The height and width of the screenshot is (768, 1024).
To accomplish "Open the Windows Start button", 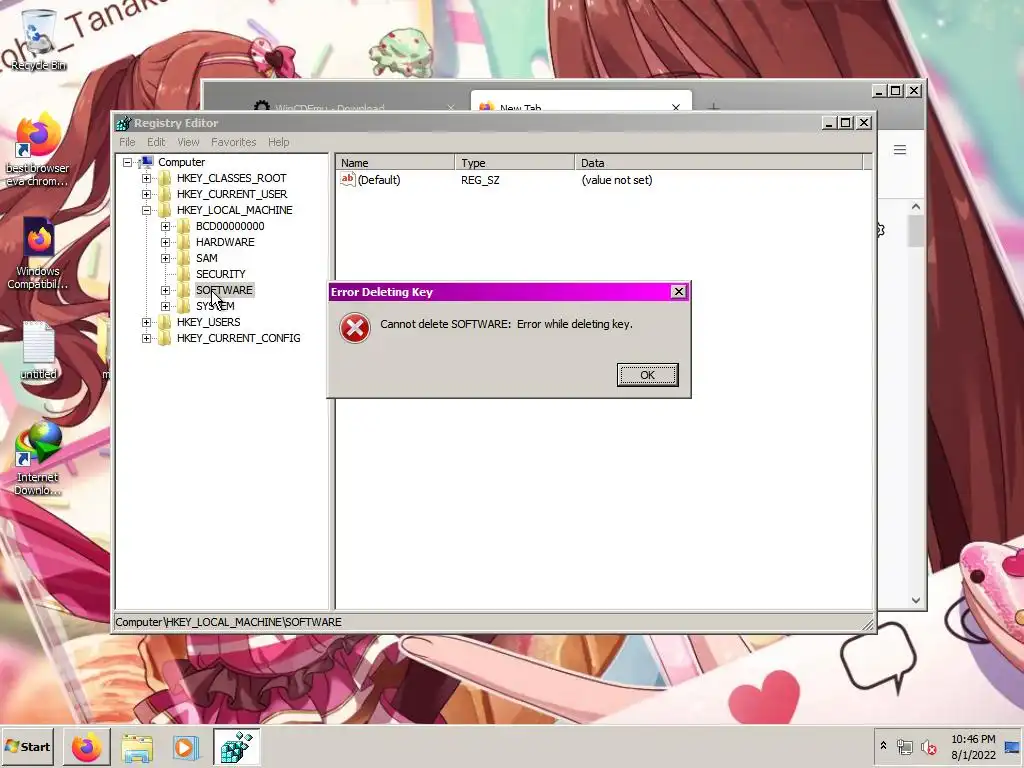I will [x=28, y=746].
